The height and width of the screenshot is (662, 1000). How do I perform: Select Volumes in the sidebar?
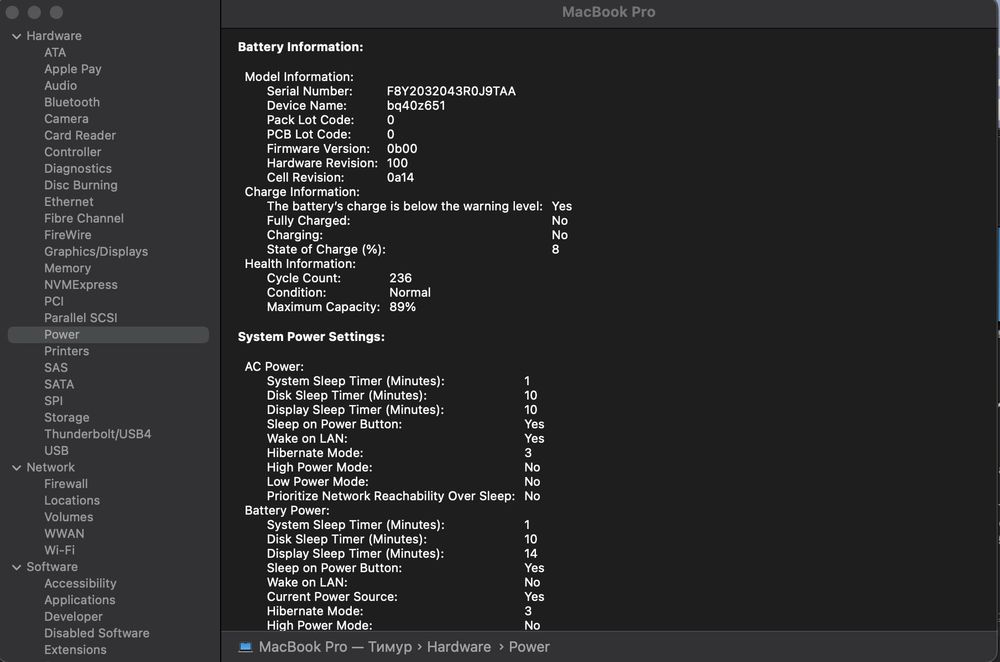pyautogui.click(x=69, y=517)
